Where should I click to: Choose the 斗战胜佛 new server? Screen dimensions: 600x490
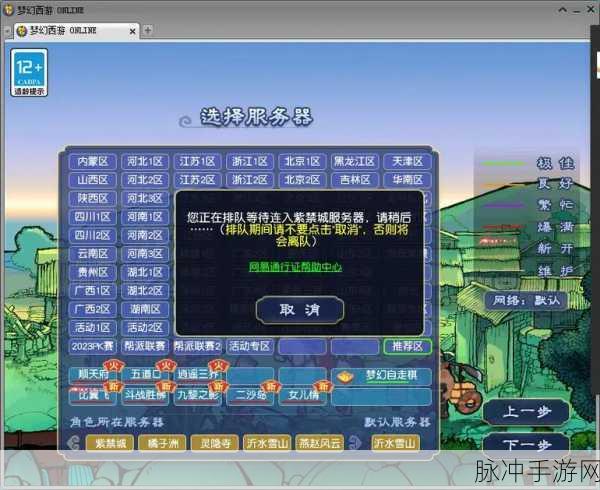145,396
